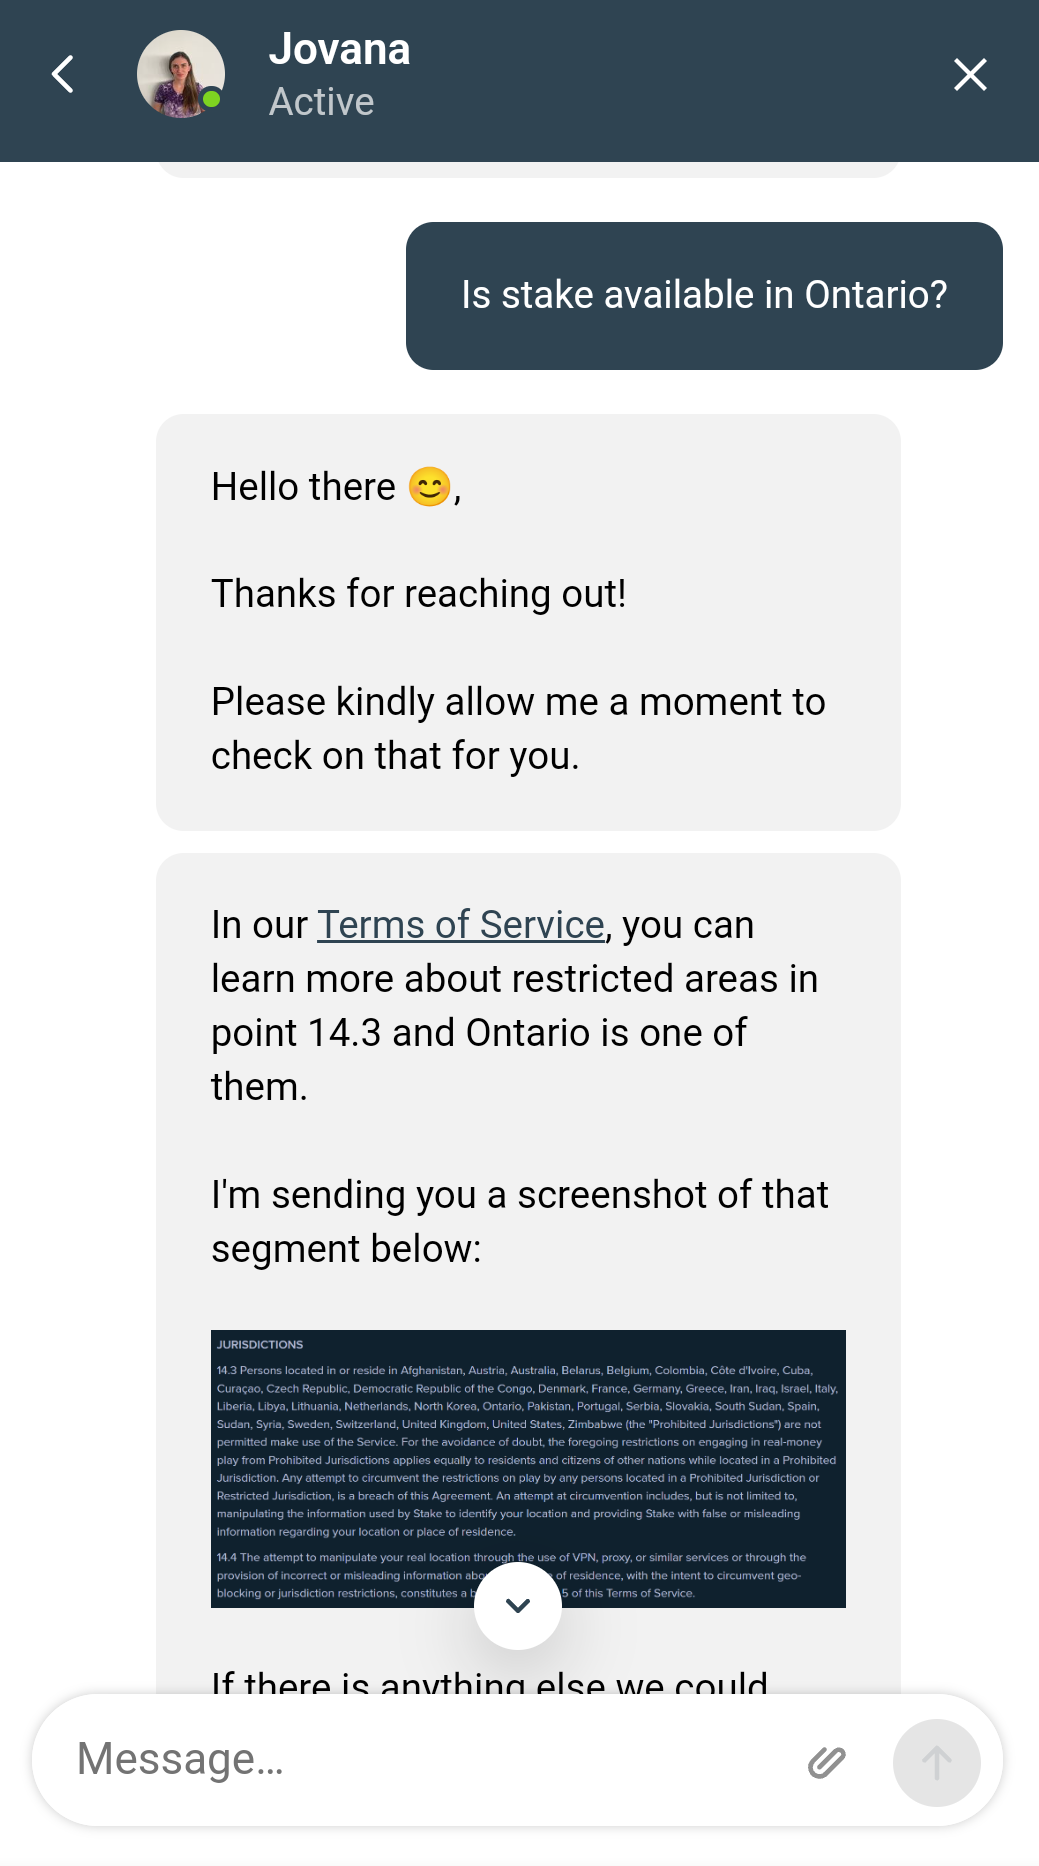Tap the partially visible "If there is anything else" text
The width and height of the screenshot is (1039, 1866).
pos(489,1682)
